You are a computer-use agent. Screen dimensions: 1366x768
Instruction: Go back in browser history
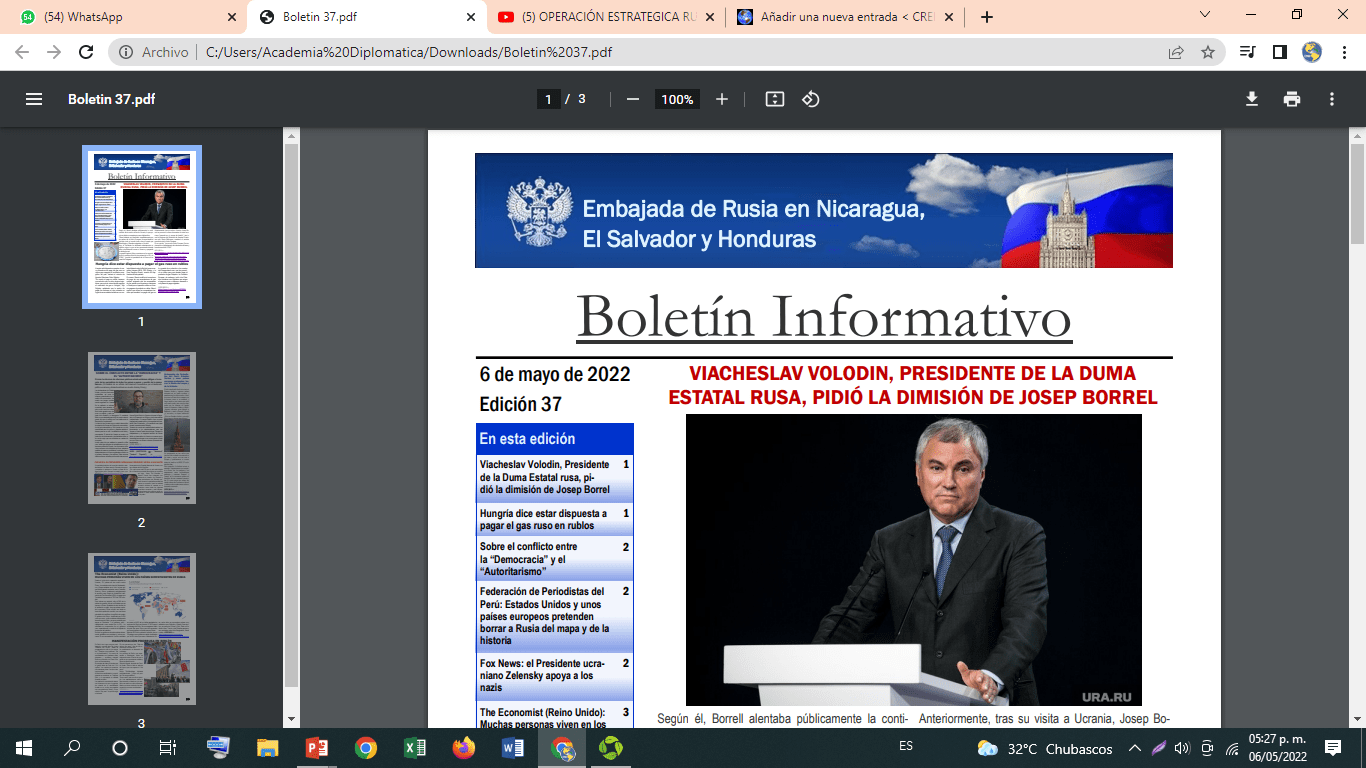pyautogui.click(x=22, y=52)
